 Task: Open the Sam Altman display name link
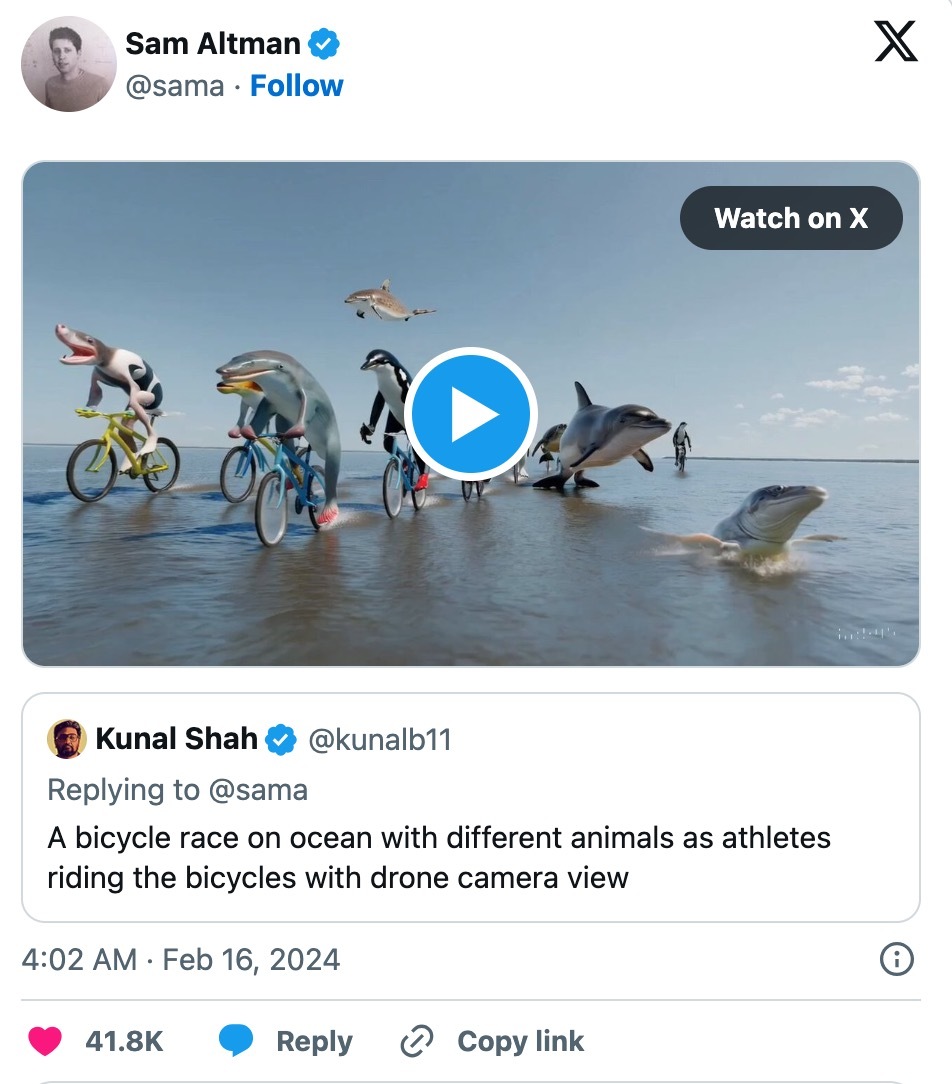212,44
